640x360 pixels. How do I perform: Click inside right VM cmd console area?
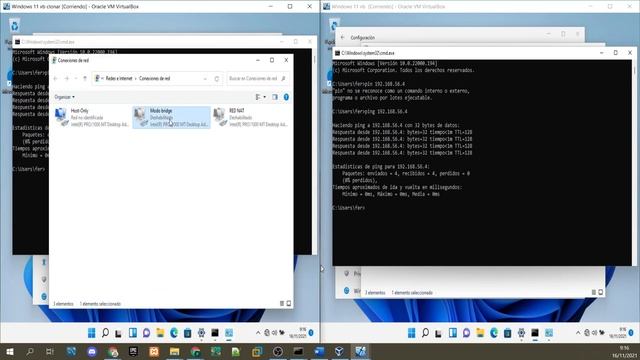[x=482, y=162]
